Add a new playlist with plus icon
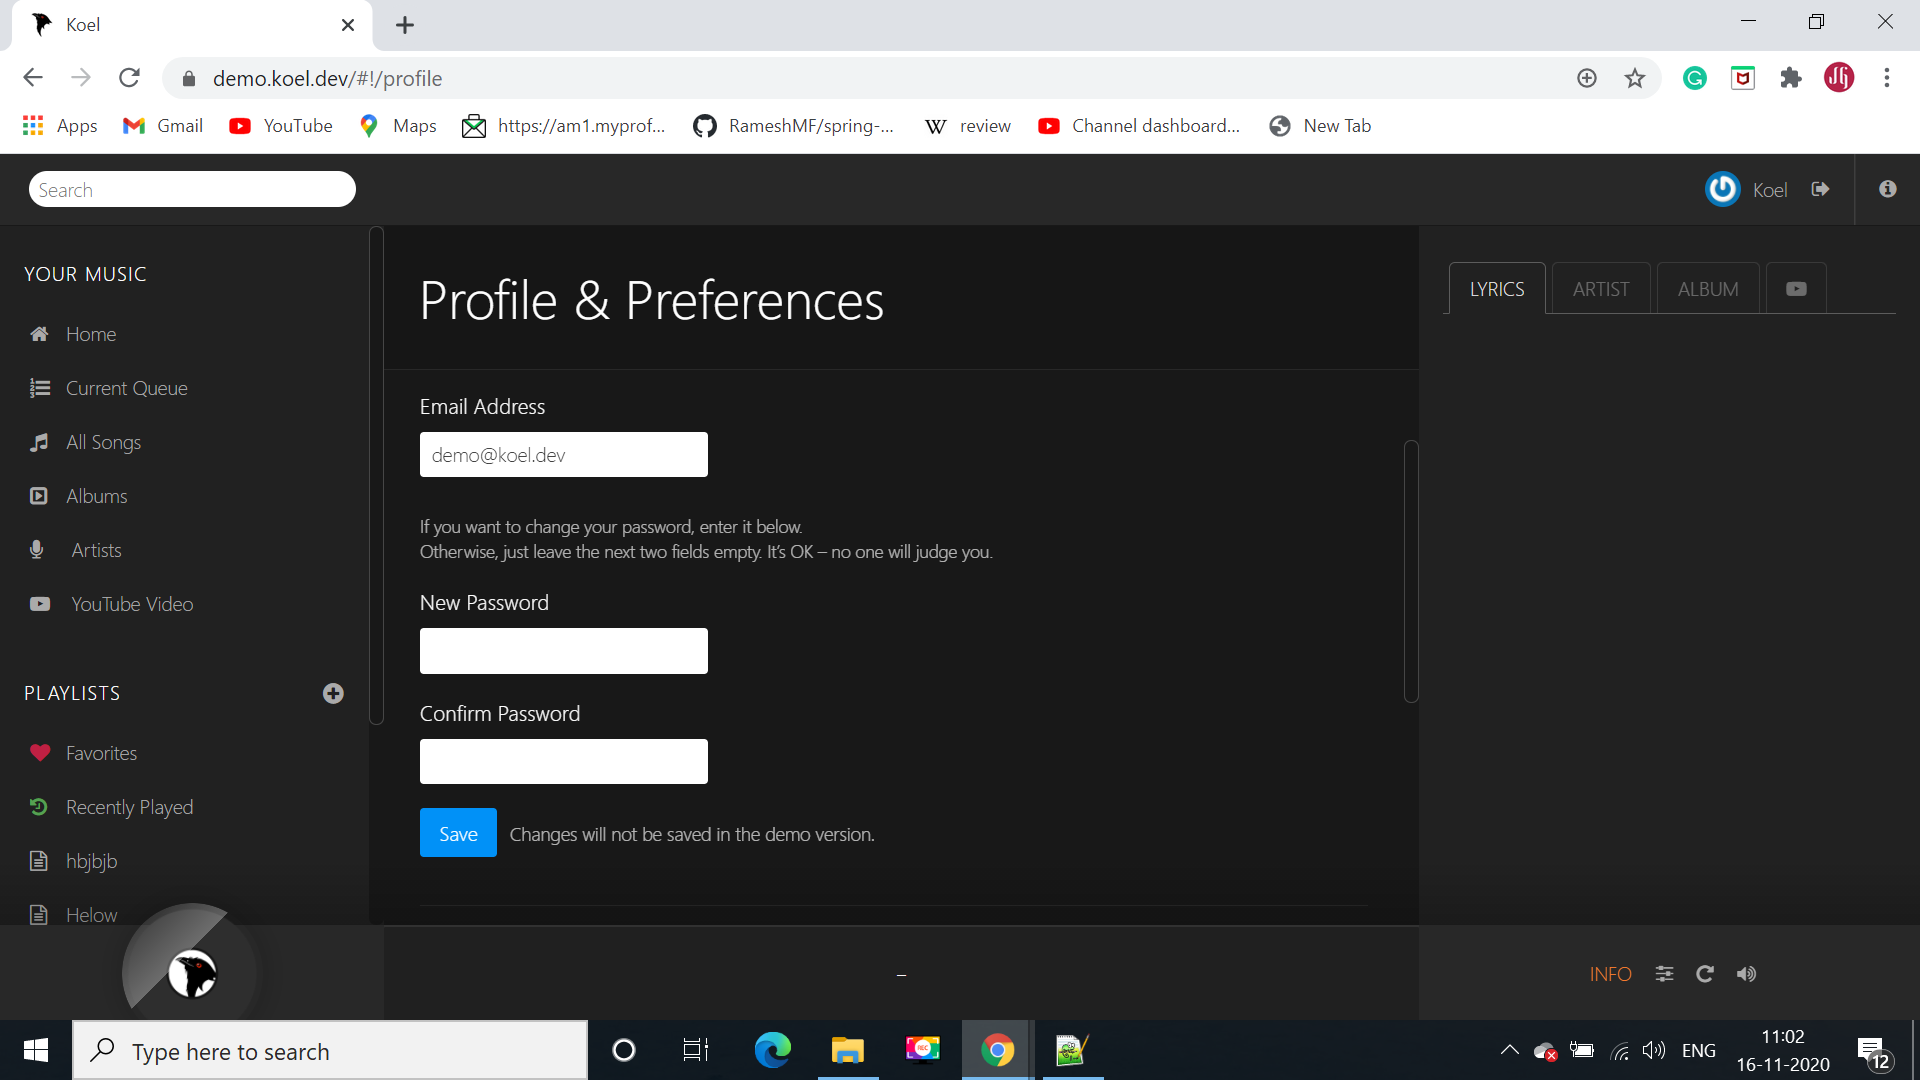This screenshot has height=1080, width=1920. (x=333, y=693)
